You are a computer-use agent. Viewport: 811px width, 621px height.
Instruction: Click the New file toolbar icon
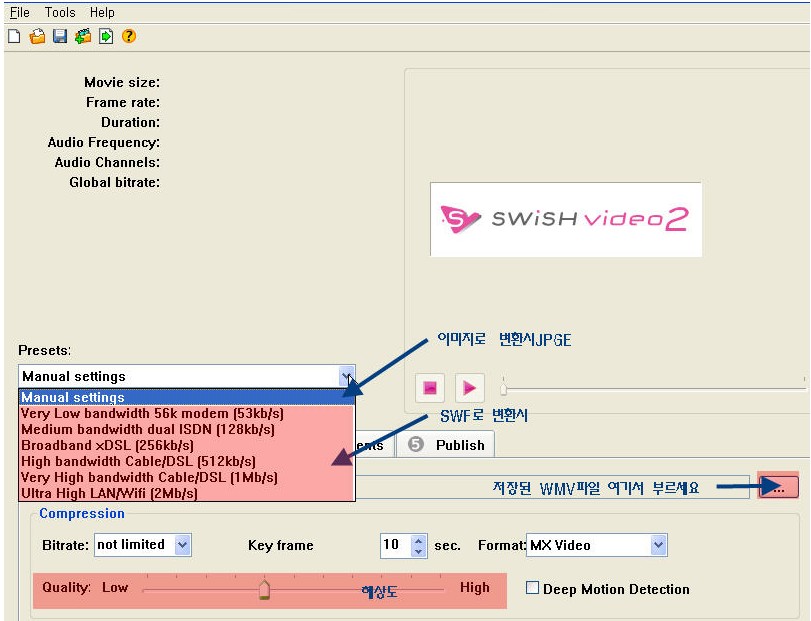(14, 36)
